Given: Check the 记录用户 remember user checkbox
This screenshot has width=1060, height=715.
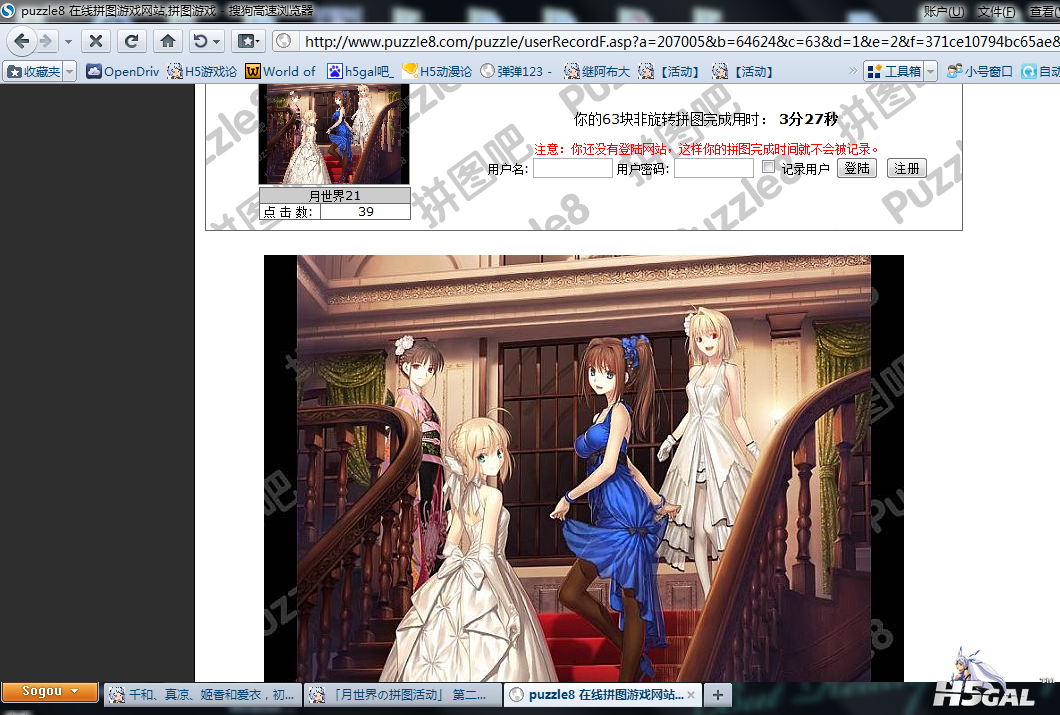Looking at the screenshot, I should [x=768, y=167].
